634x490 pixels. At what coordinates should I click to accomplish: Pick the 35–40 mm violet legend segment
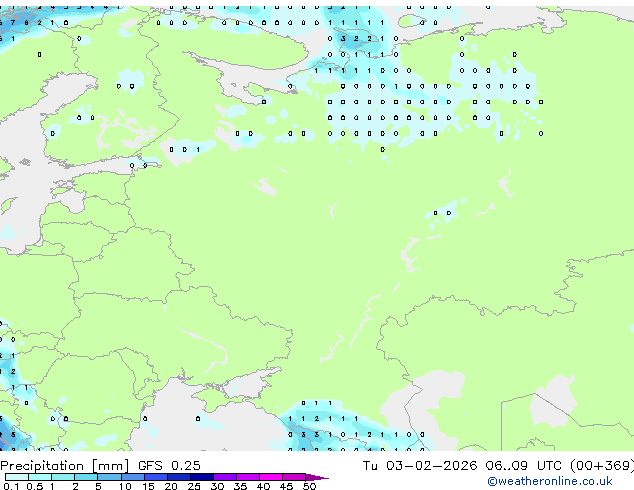tap(247, 477)
